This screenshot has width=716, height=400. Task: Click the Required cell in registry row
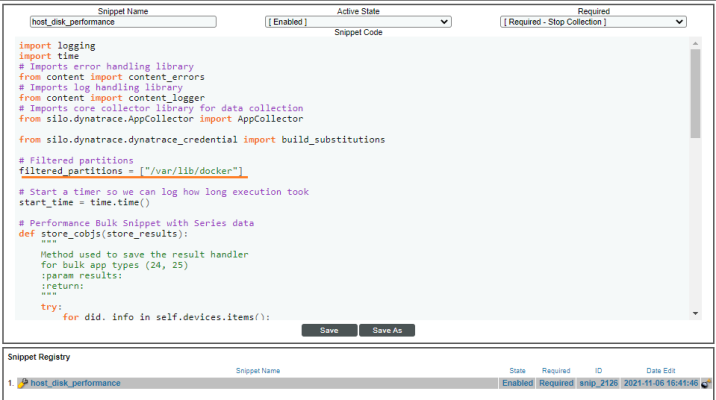[x=556, y=383]
